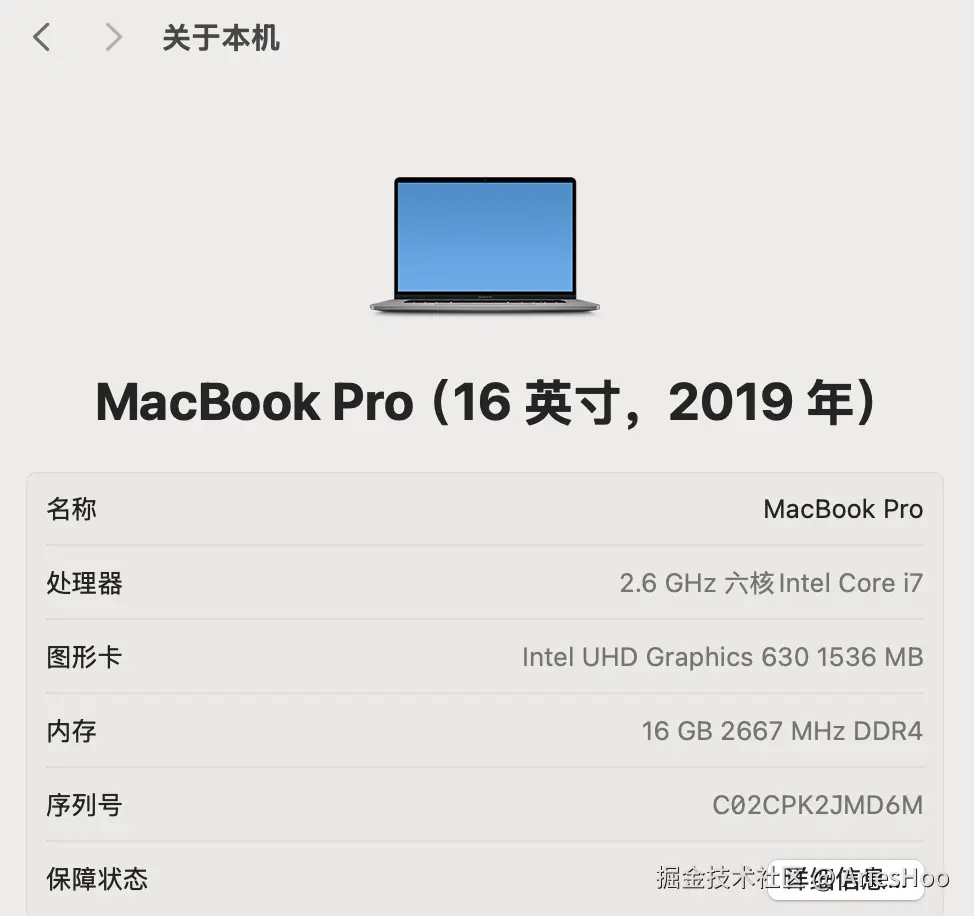Open the 保障状态 详细信息 button
This screenshot has height=916, width=974.
tap(845, 880)
